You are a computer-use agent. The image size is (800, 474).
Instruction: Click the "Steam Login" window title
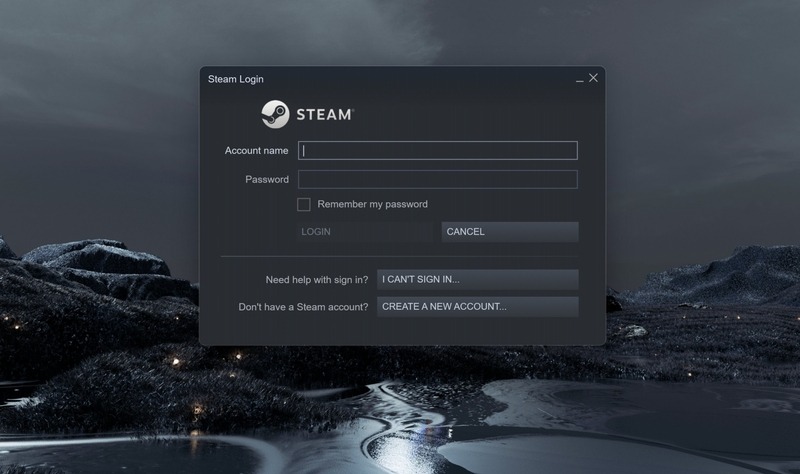(x=236, y=79)
